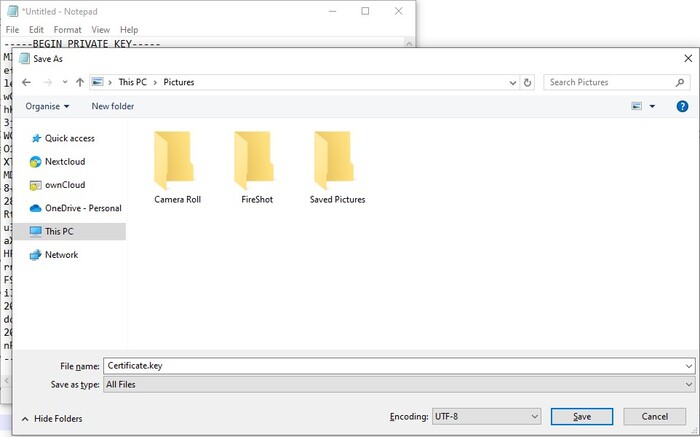Create a New folder

[x=112, y=106]
